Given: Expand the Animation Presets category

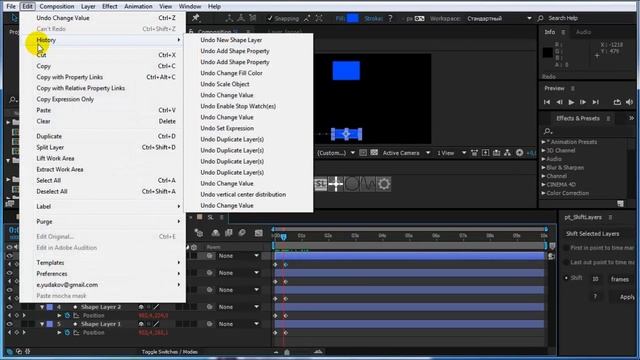Looking at the screenshot, I should (544, 142).
